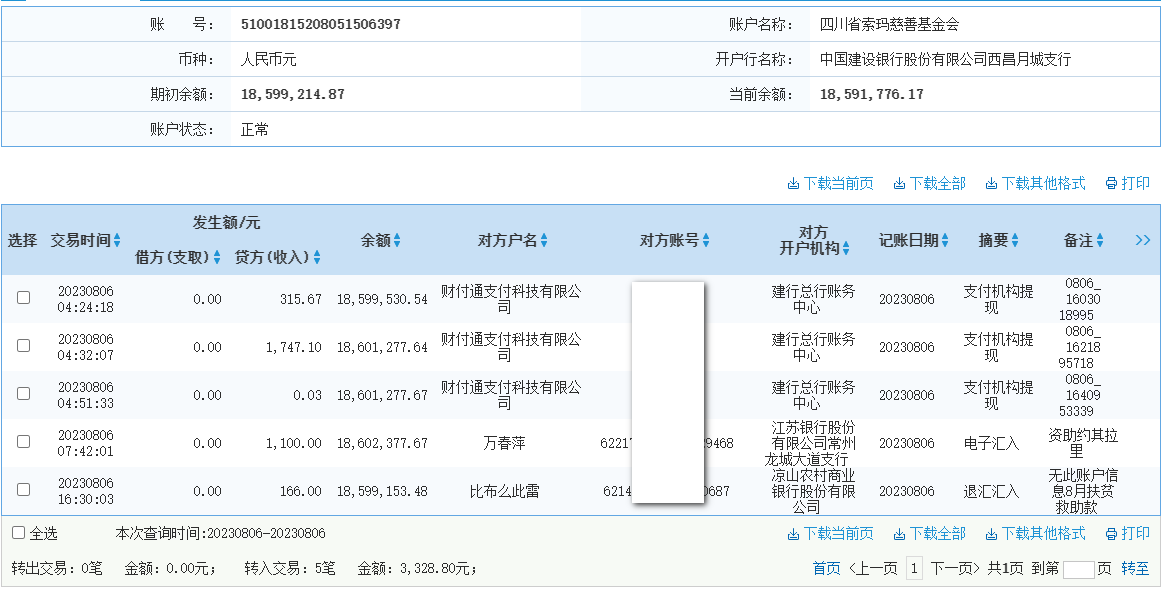This screenshot has height=589, width=1165.
Task: Sort by 摘要 using its sort arrows
Action: (x=1015, y=241)
